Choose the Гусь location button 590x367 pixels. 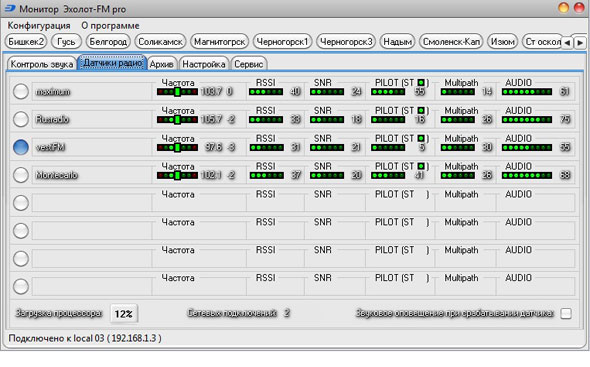click(x=66, y=41)
